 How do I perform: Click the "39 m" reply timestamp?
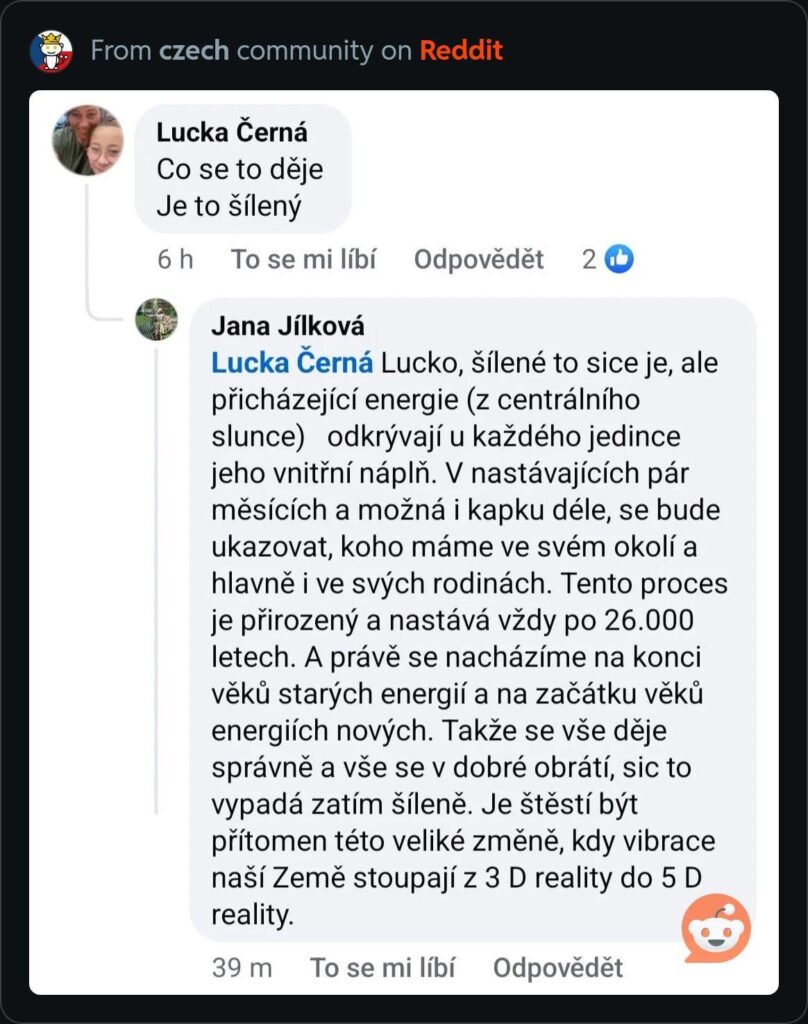click(x=242, y=968)
